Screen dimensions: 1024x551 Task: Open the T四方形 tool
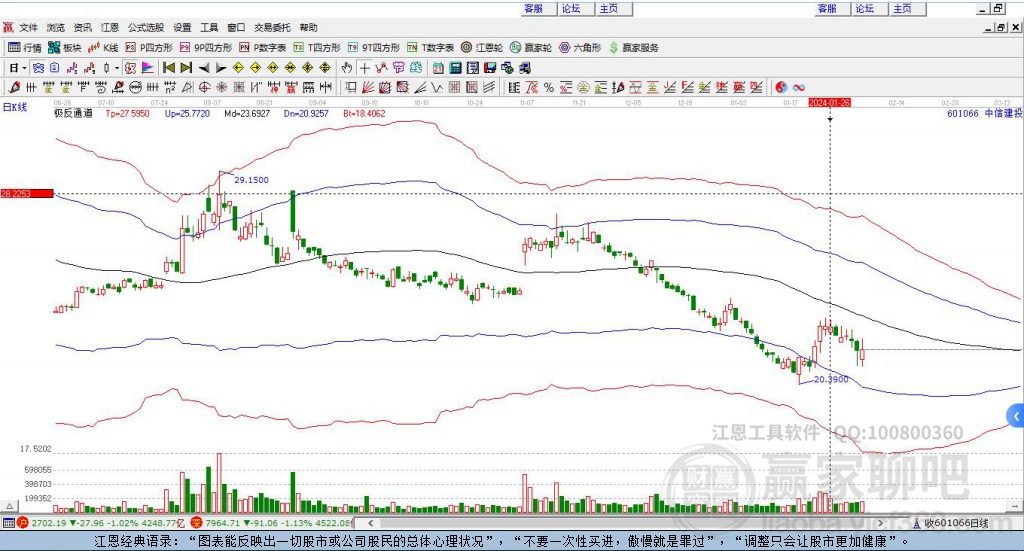tap(317, 48)
